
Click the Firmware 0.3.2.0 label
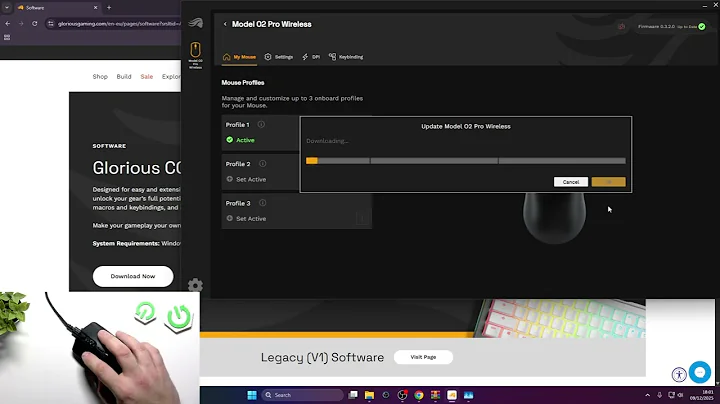coord(657,27)
